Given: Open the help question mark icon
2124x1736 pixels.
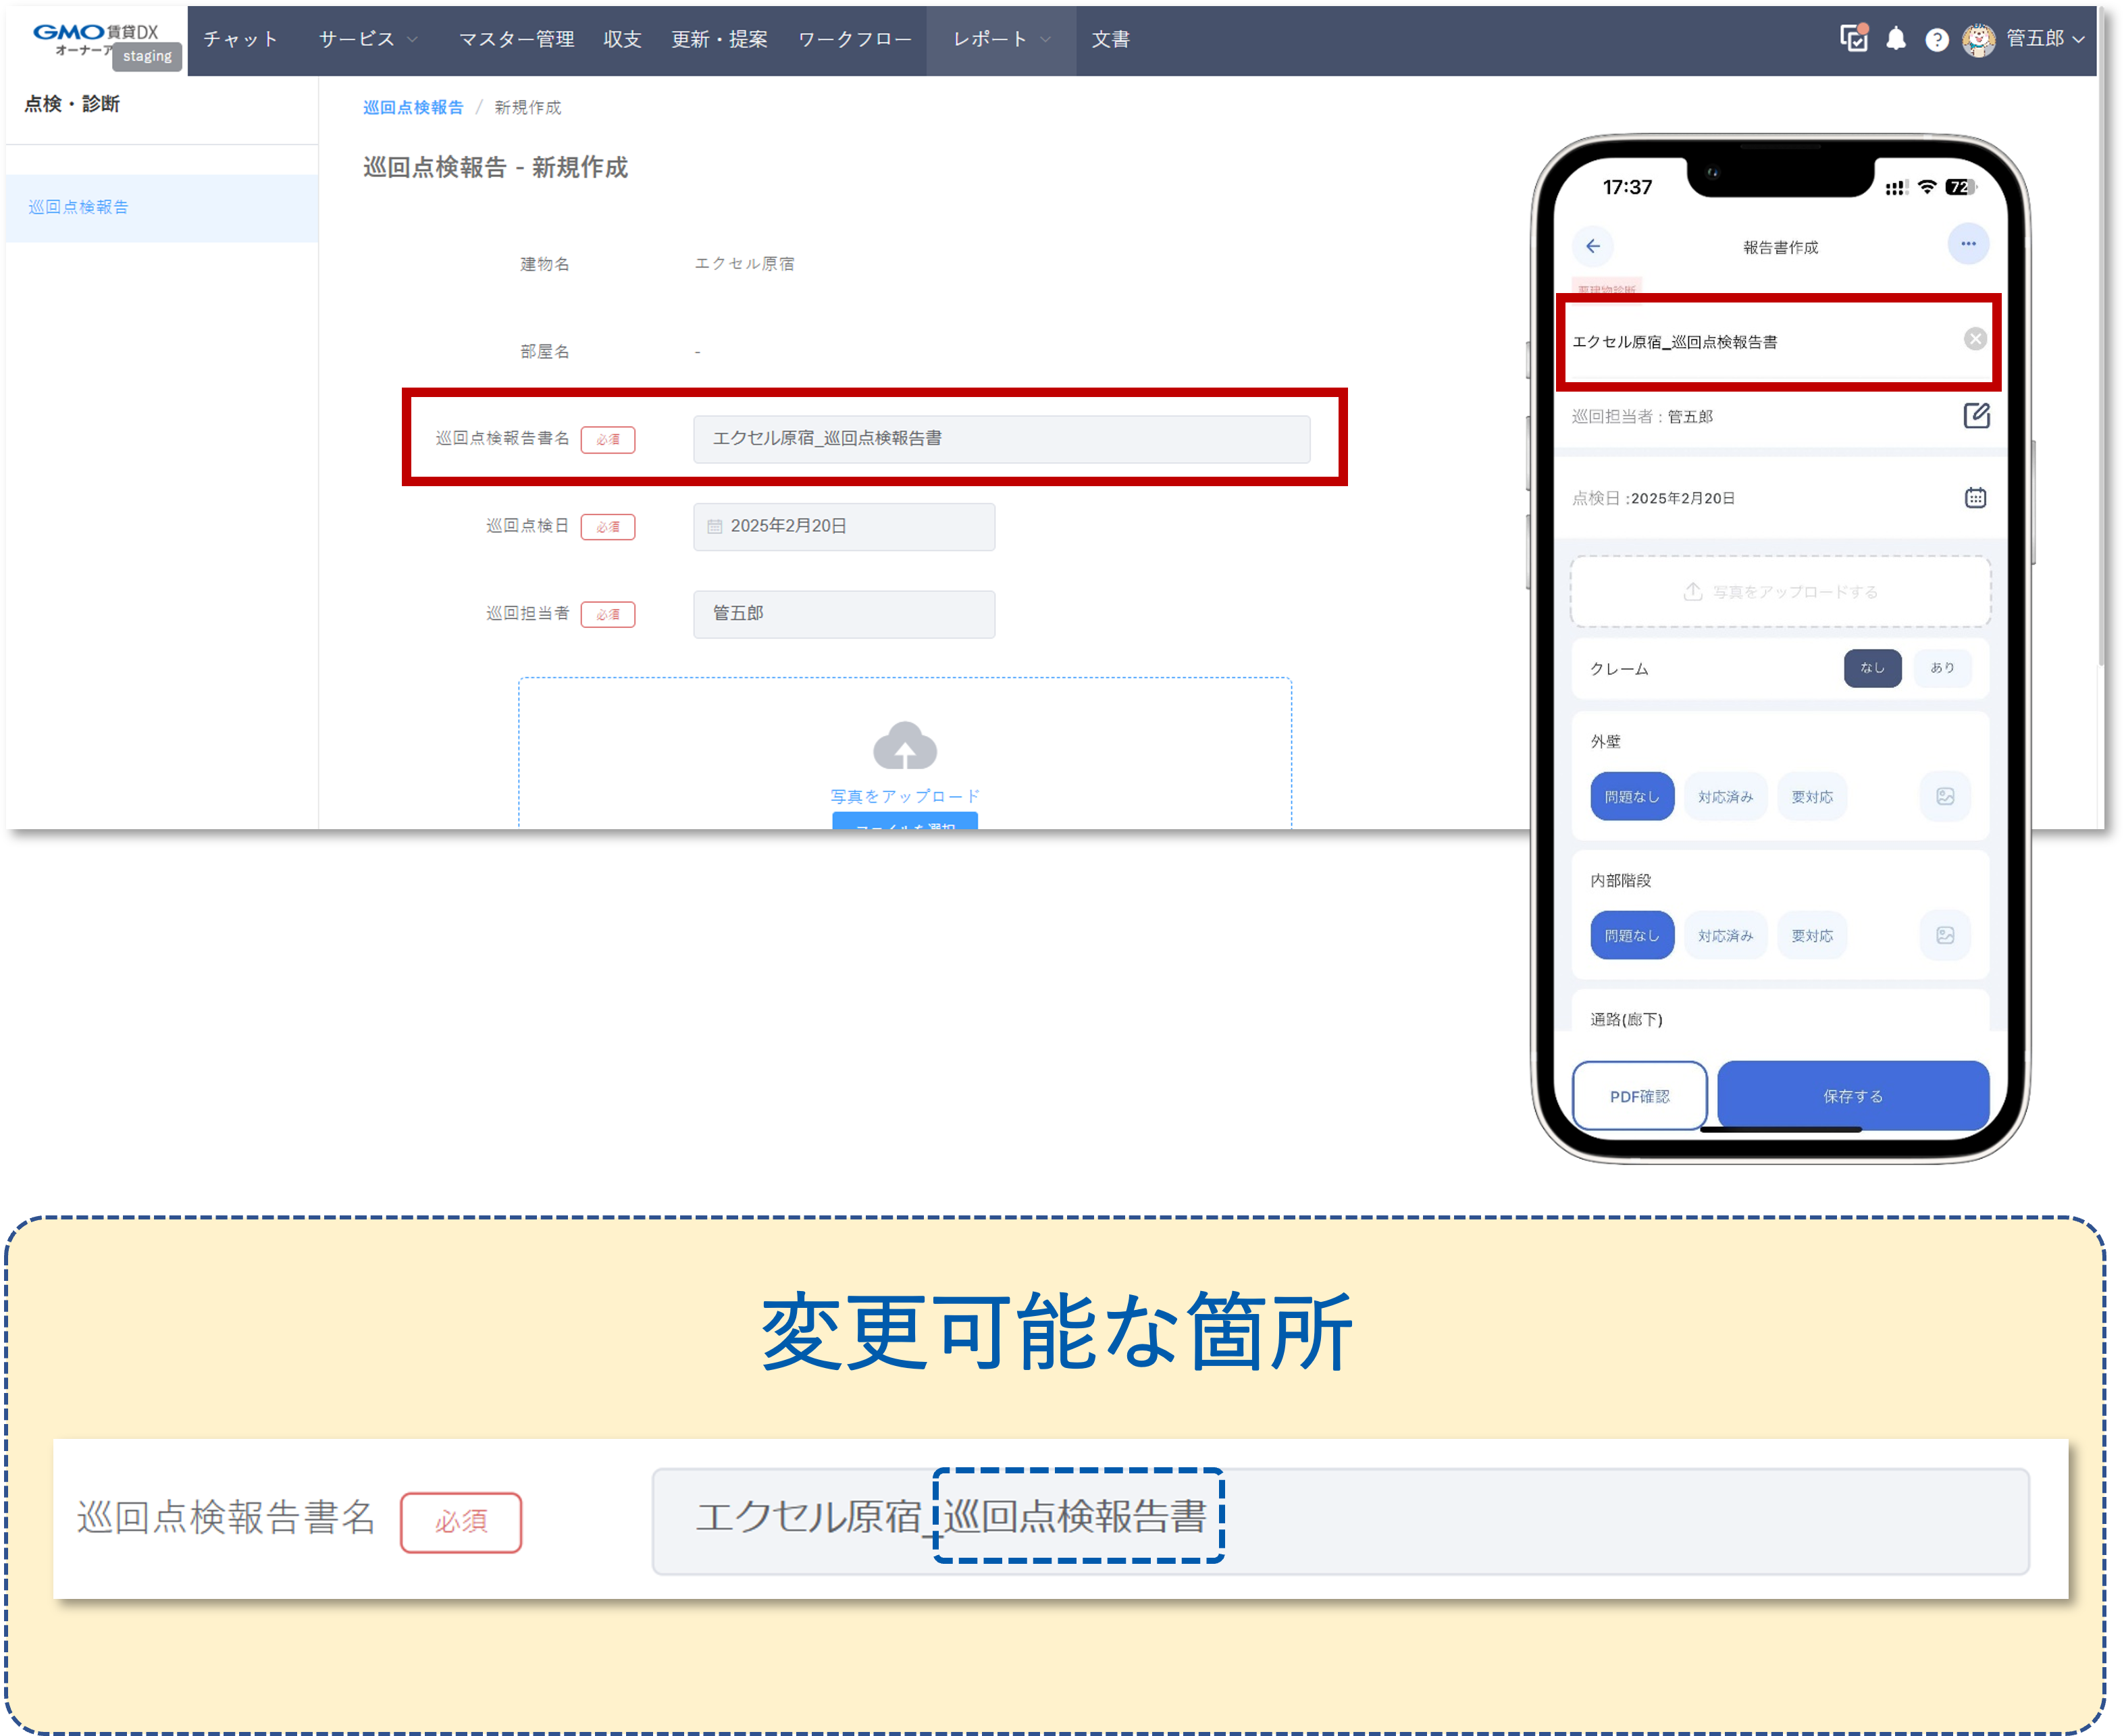Looking at the screenshot, I should tap(1936, 40).
